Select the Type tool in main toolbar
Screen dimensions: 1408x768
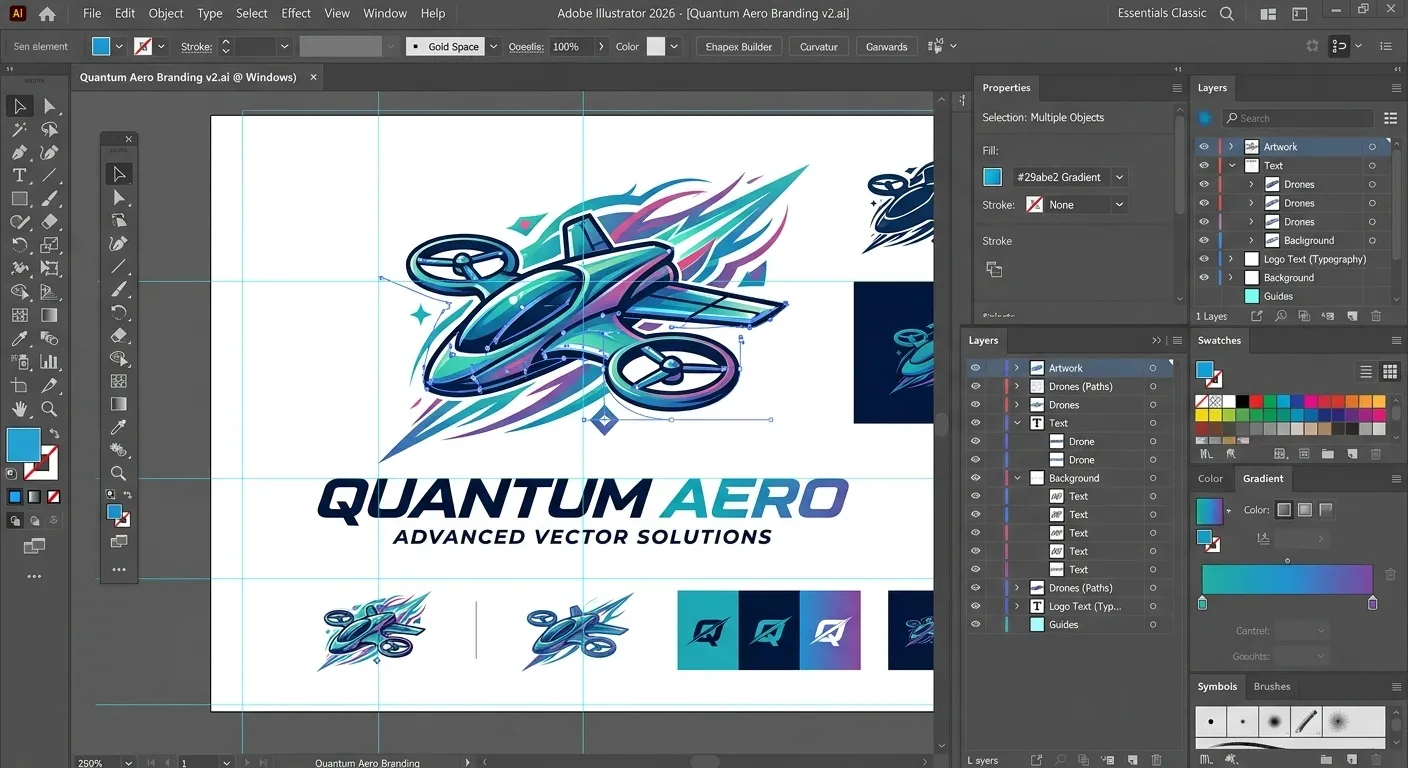point(19,175)
